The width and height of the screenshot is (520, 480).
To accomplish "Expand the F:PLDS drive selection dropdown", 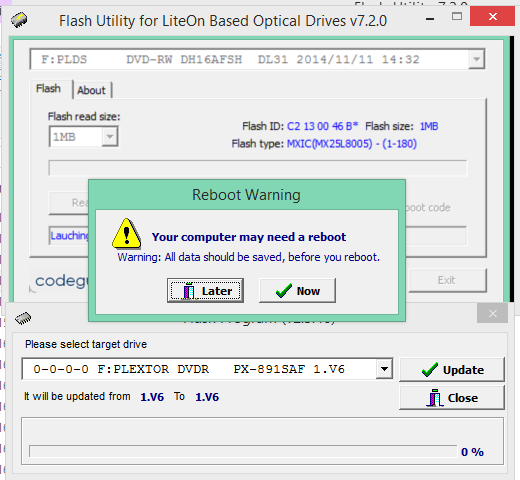I will pos(477,59).
